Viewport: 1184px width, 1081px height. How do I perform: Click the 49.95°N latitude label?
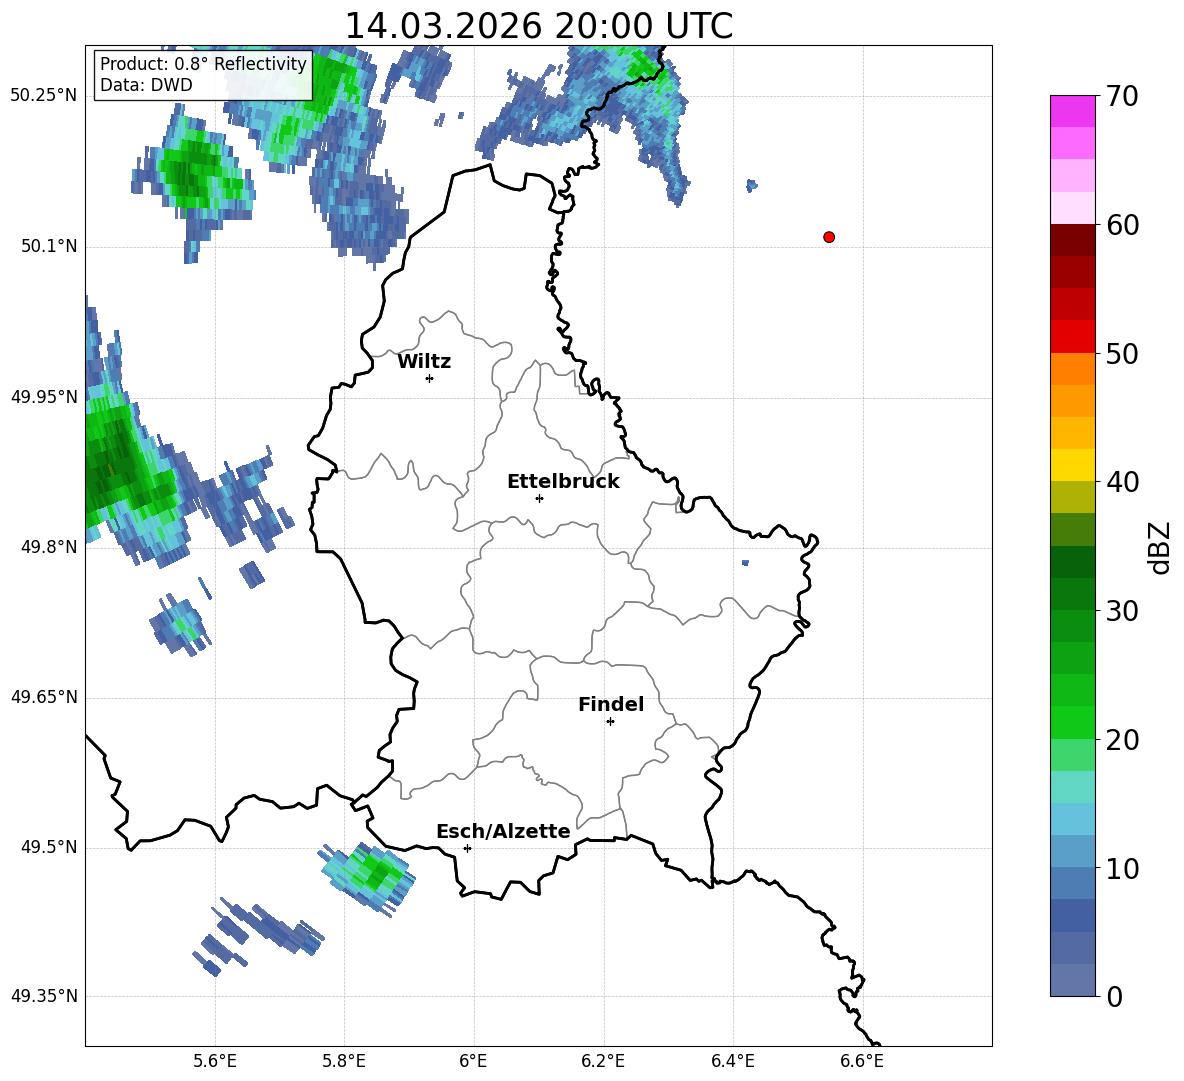click(44, 397)
